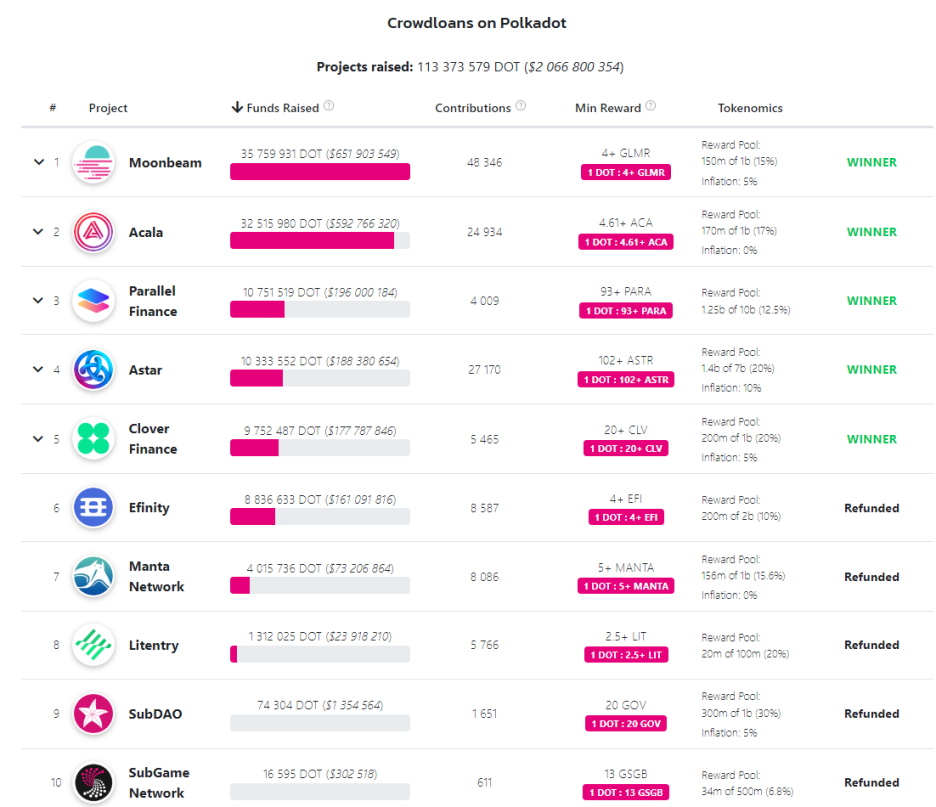Click the 1 DOT : 20+ CLV badge
Viewport: 936px width, 807px height.
click(x=626, y=448)
